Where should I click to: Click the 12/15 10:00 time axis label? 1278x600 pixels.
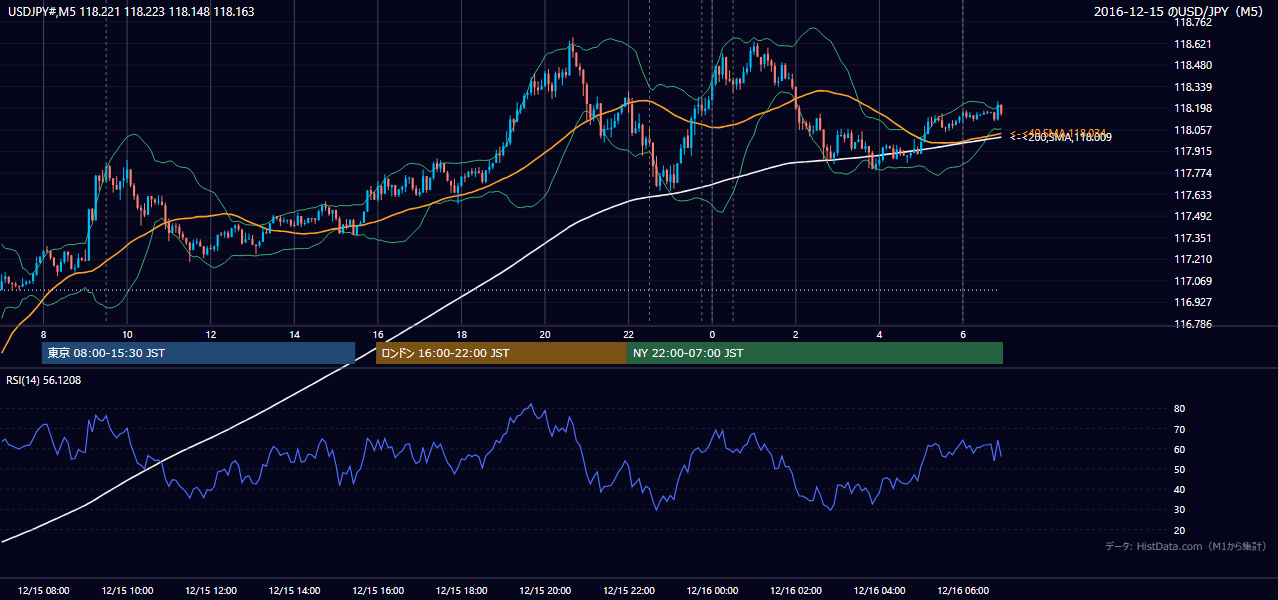127,591
